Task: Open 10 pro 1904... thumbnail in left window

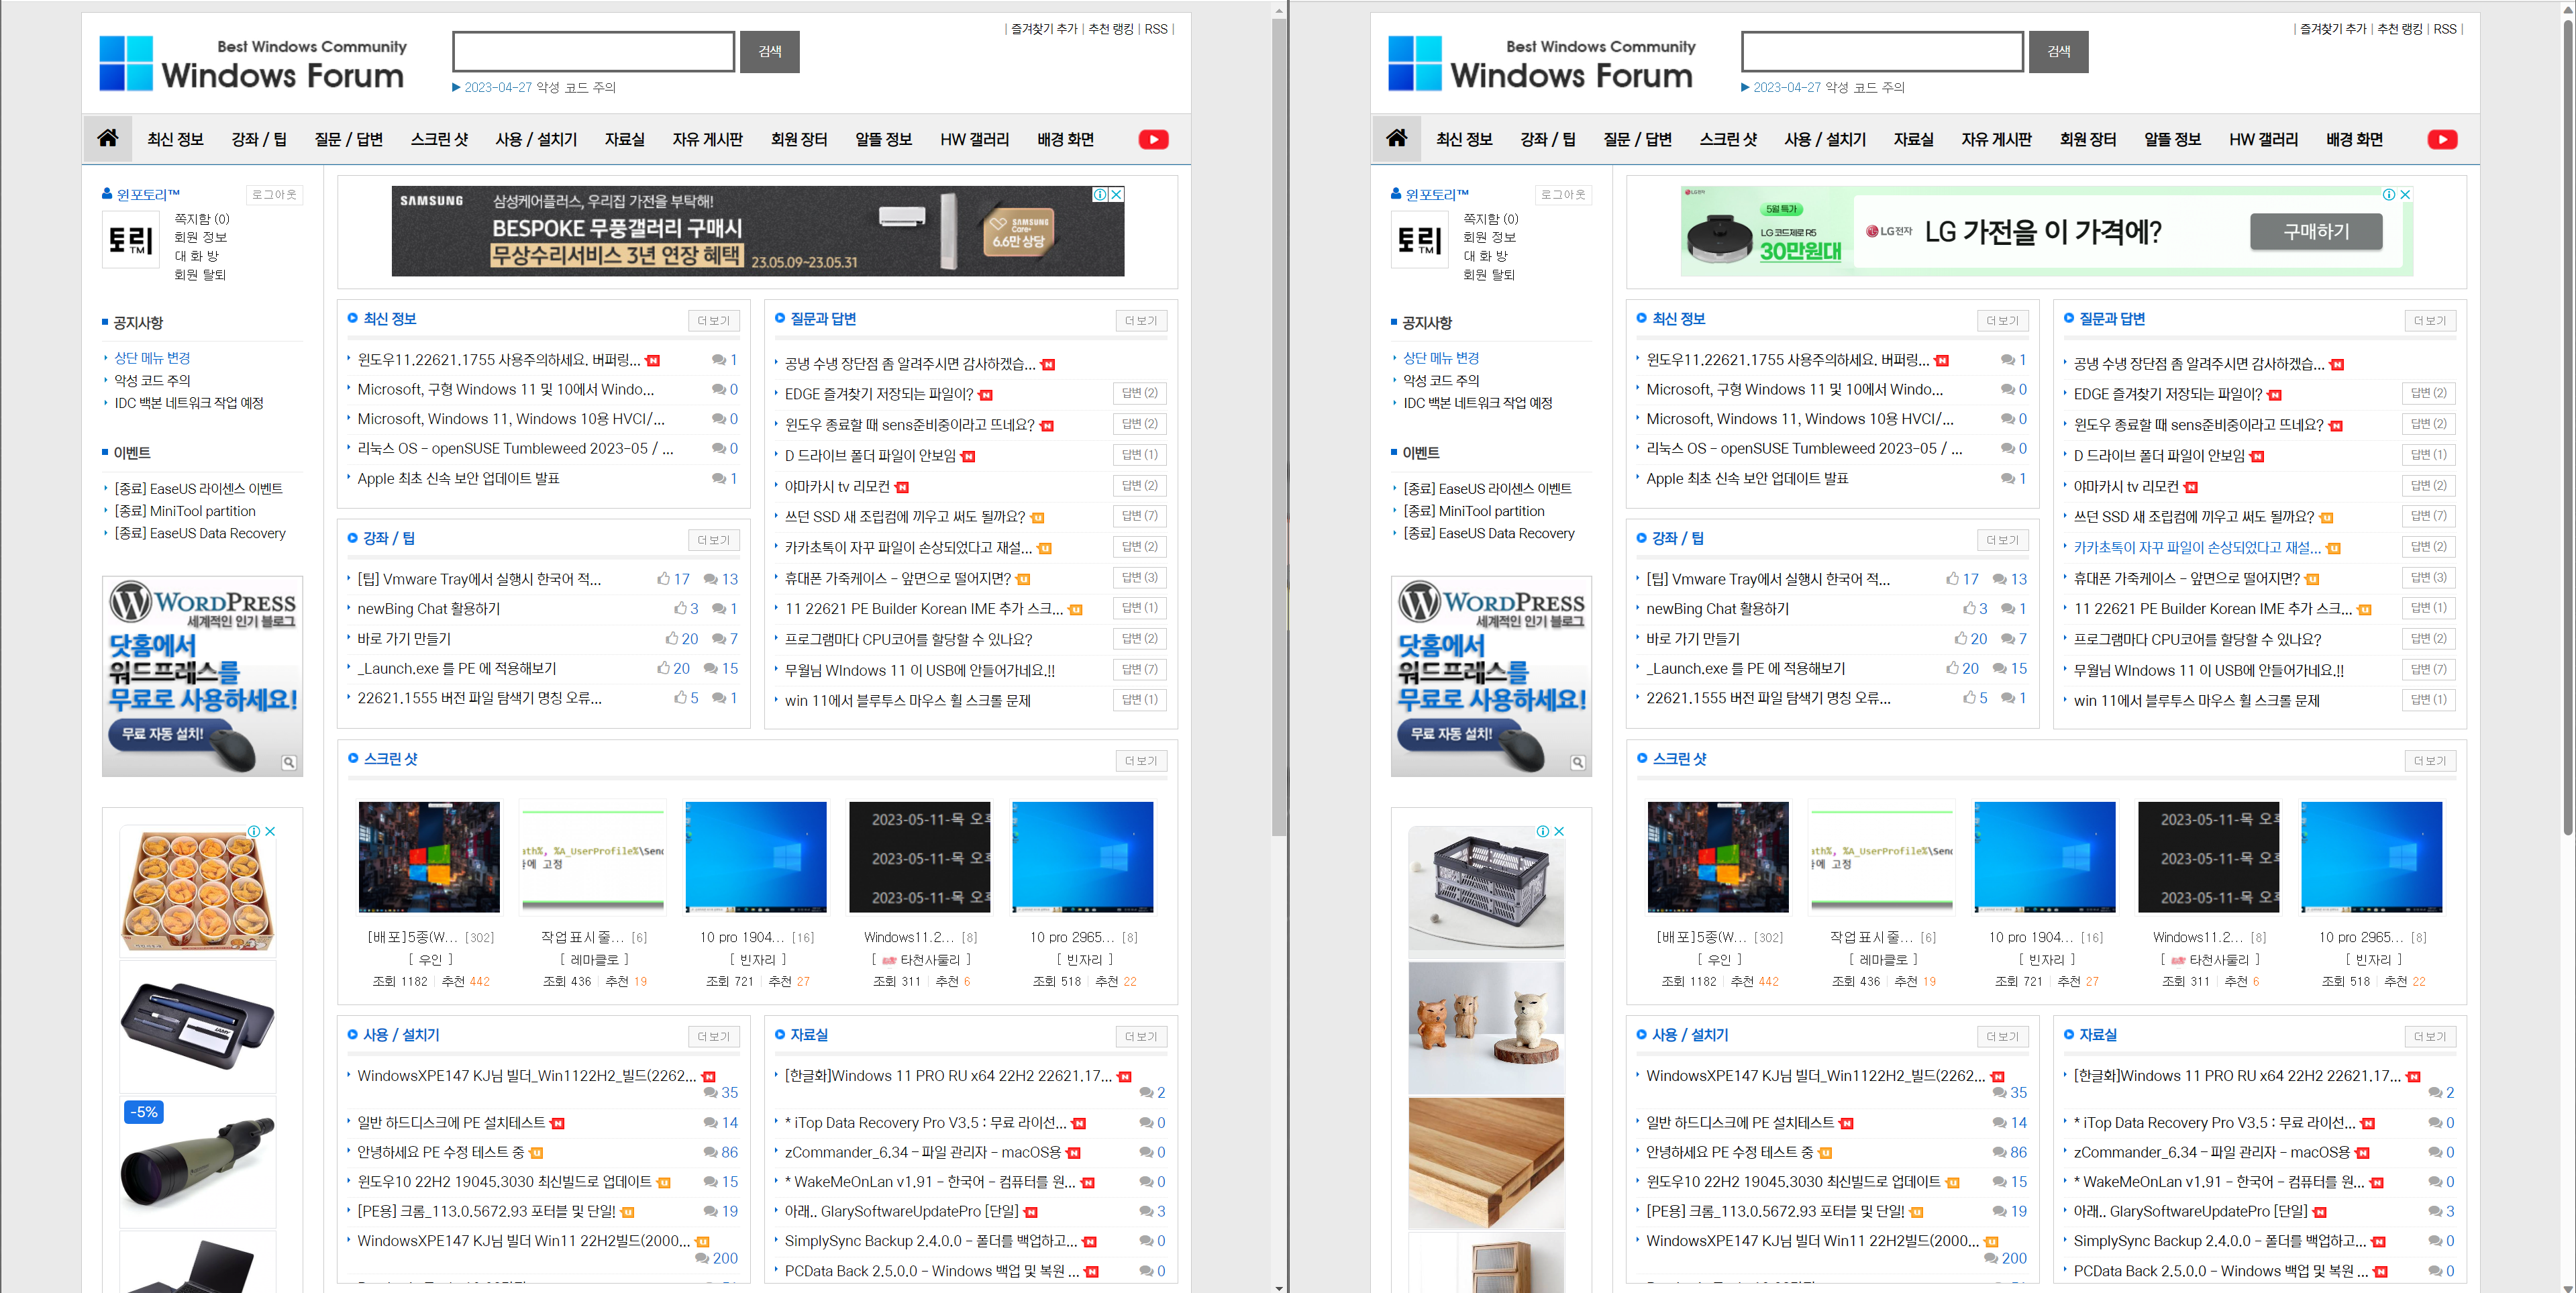Action: 756,857
